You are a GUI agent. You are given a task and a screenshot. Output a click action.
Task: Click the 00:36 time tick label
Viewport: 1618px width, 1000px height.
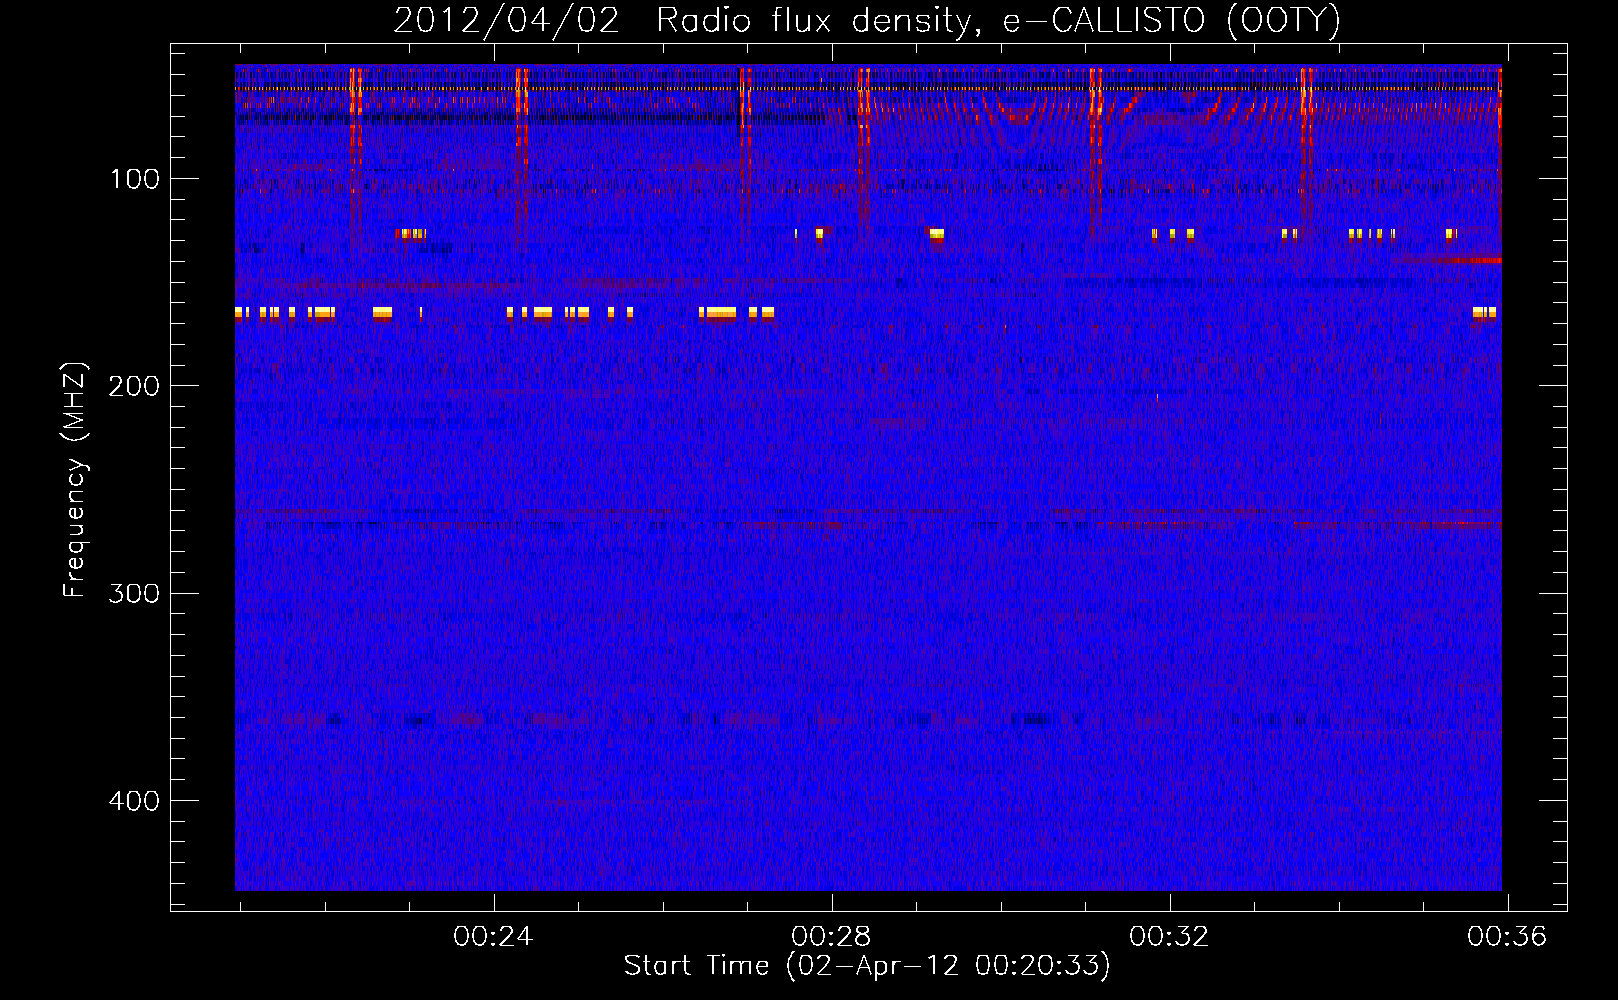point(1507,937)
